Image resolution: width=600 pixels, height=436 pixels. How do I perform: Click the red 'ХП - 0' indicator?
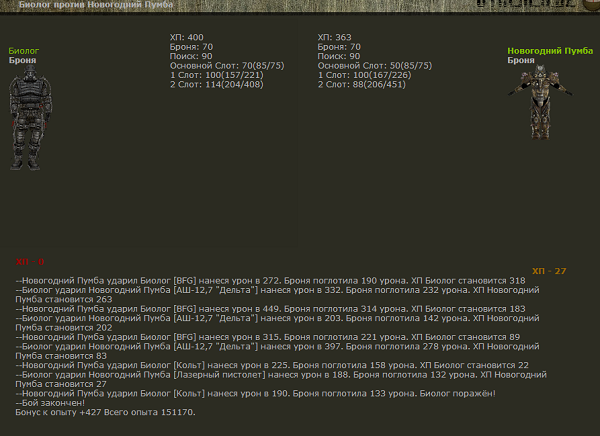pos(30,261)
